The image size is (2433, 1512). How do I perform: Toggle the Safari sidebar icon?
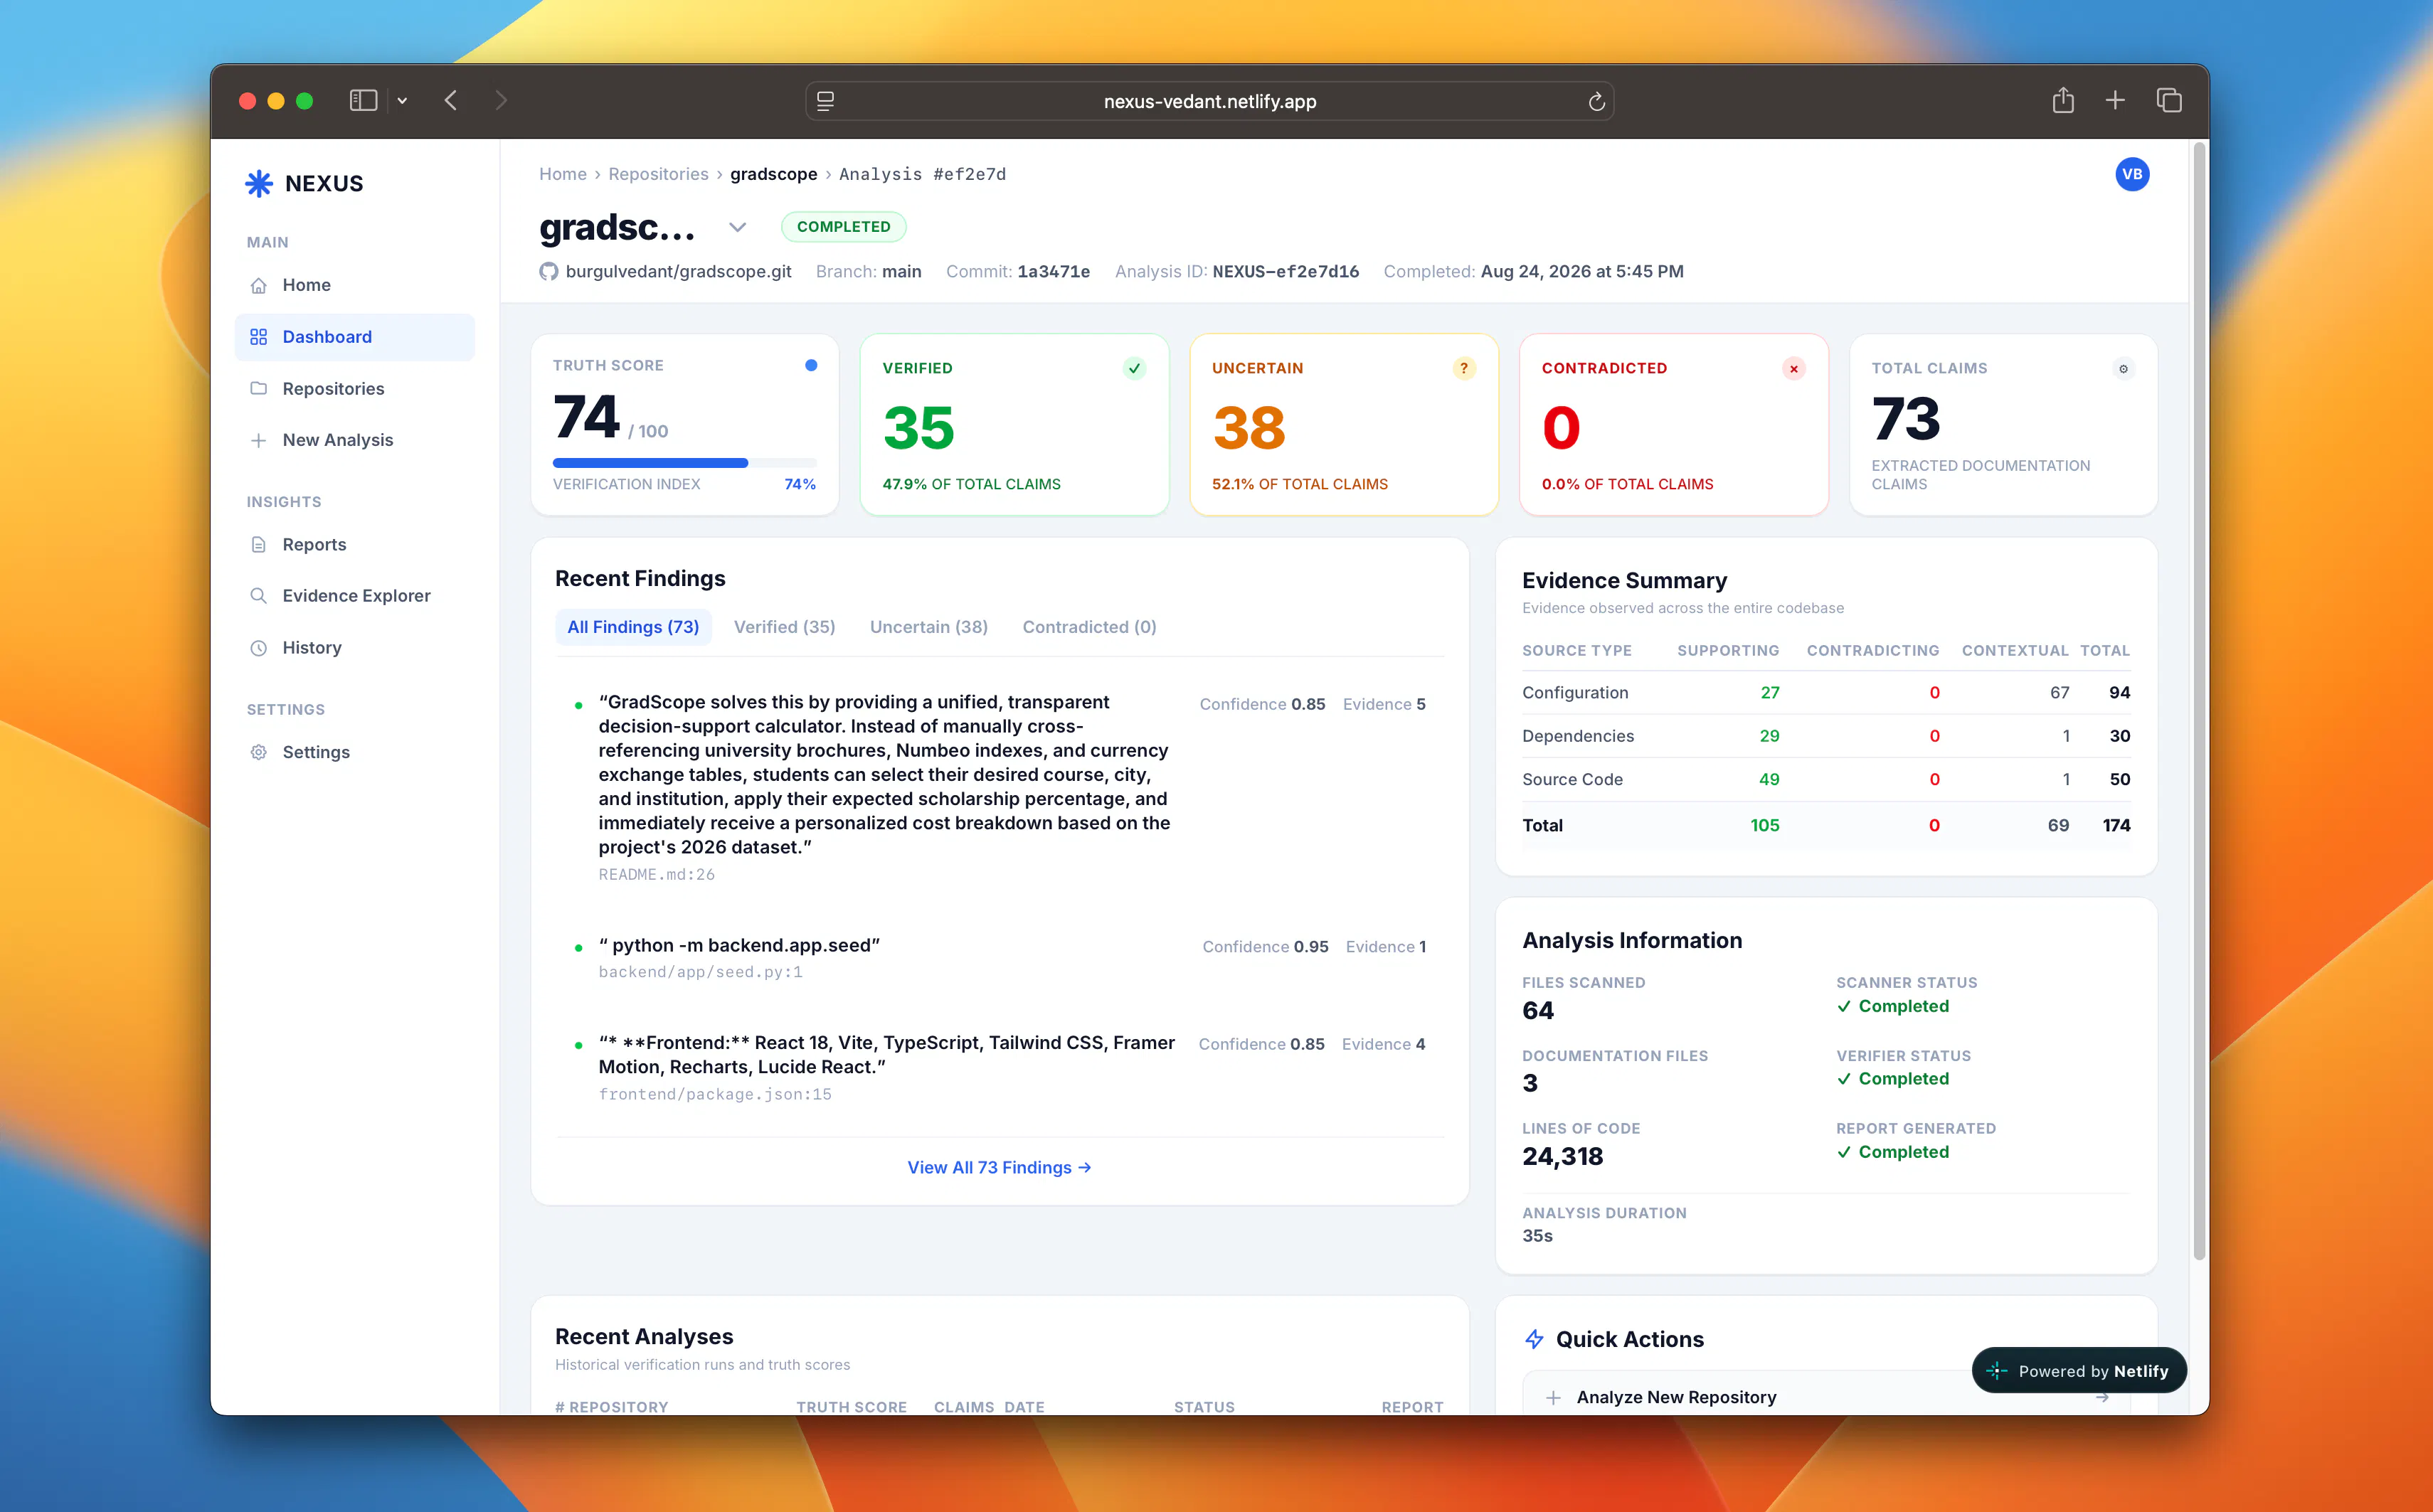[363, 100]
